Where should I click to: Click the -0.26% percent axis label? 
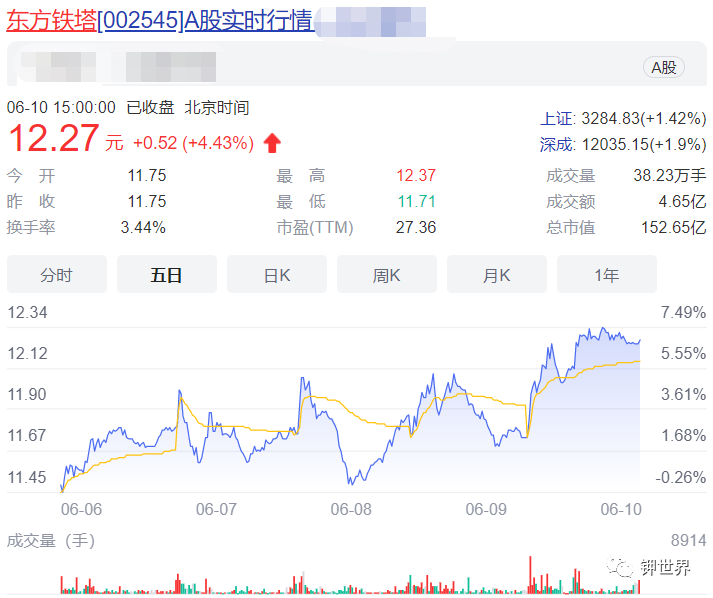click(681, 477)
